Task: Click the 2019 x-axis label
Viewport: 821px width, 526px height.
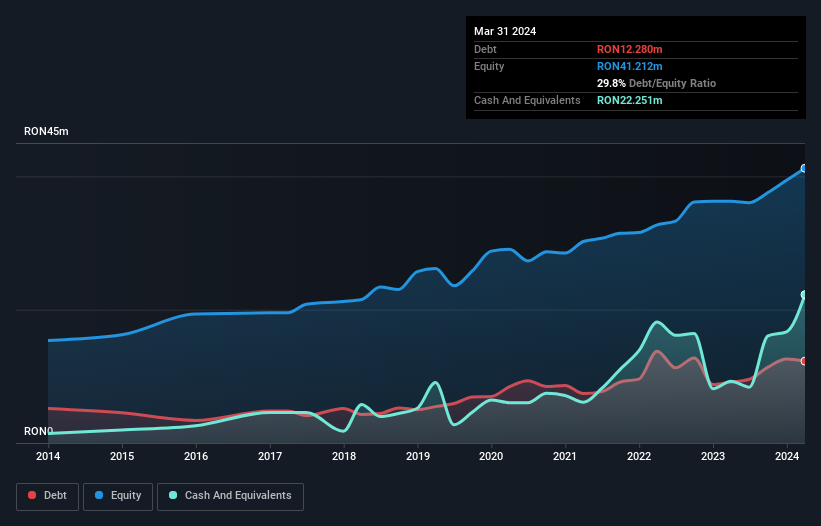Action: (418, 456)
